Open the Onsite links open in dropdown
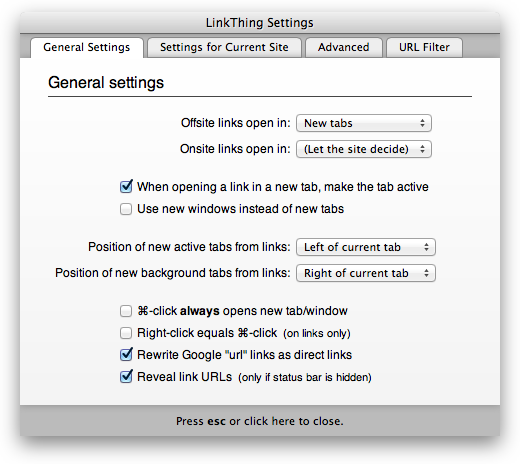This screenshot has height=464, width=520. click(364, 149)
